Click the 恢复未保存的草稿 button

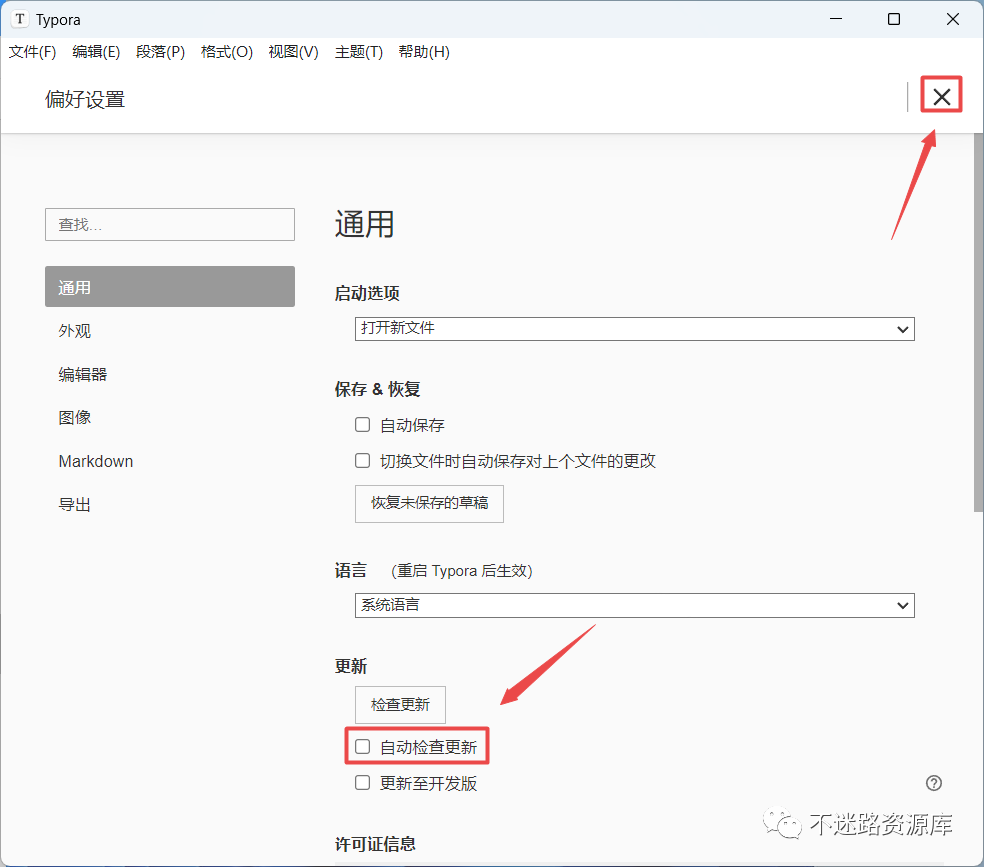coord(429,503)
